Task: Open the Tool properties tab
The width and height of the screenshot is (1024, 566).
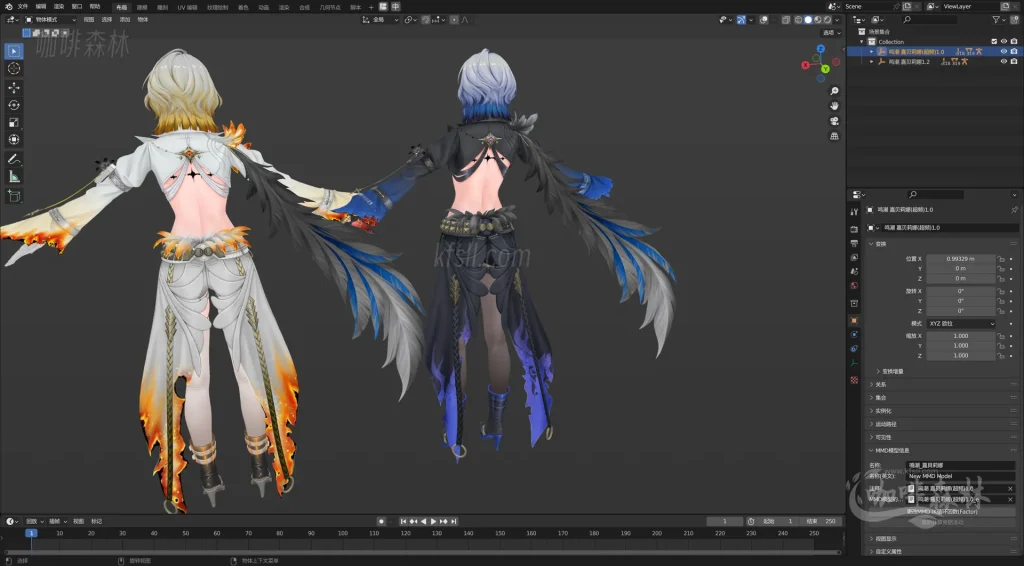Action: click(854, 212)
